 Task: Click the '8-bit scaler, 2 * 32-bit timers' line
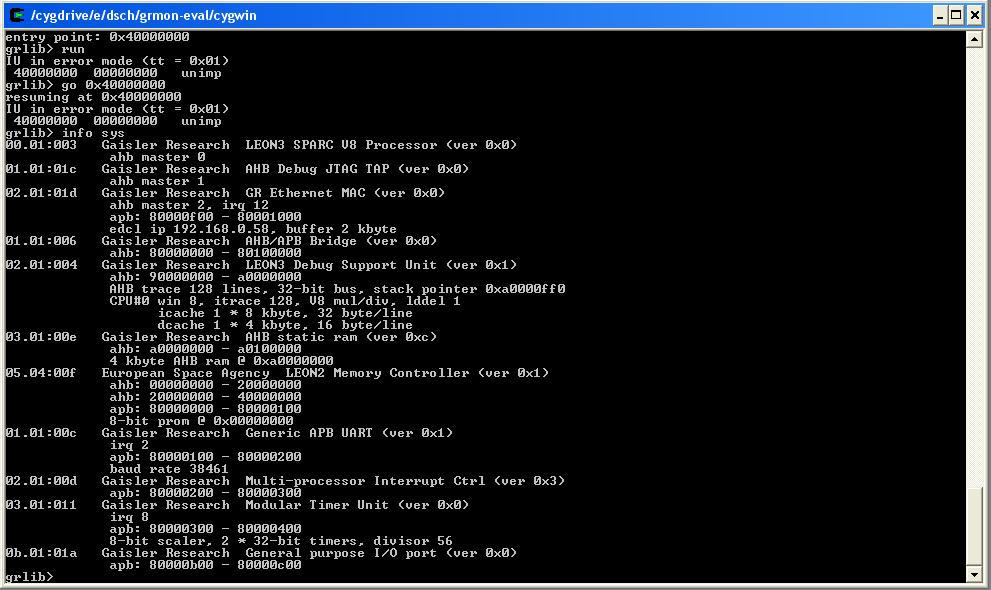(281, 541)
